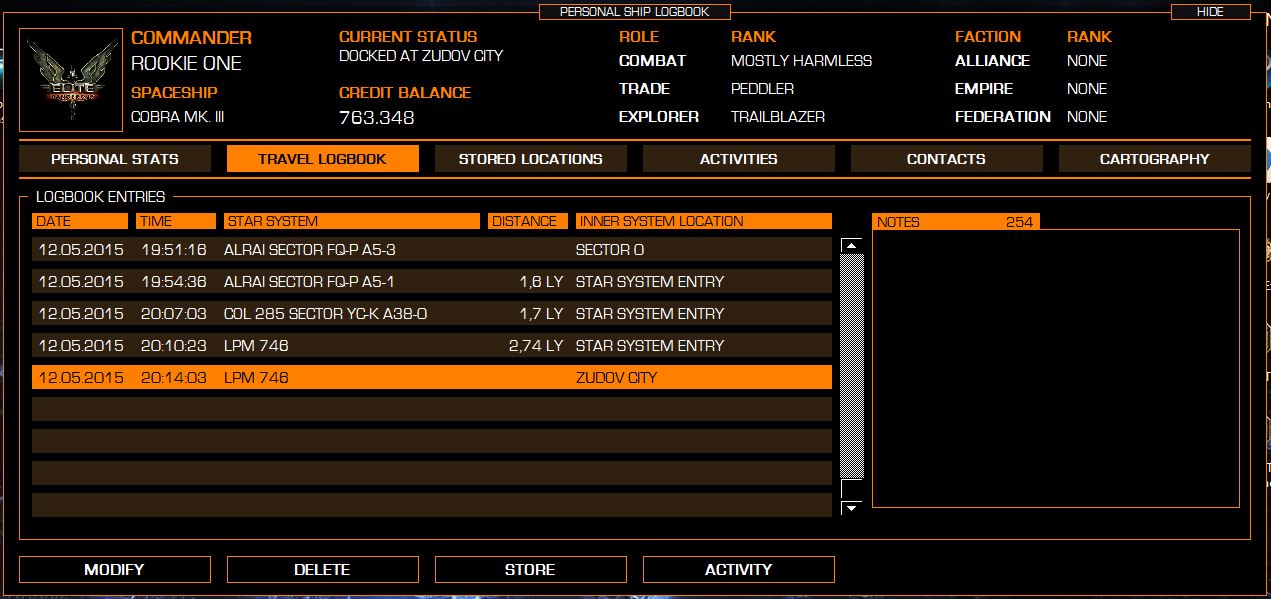Click the credit balance value 763.348
The width and height of the screenshot is (1271, 599).
(377, 118)
